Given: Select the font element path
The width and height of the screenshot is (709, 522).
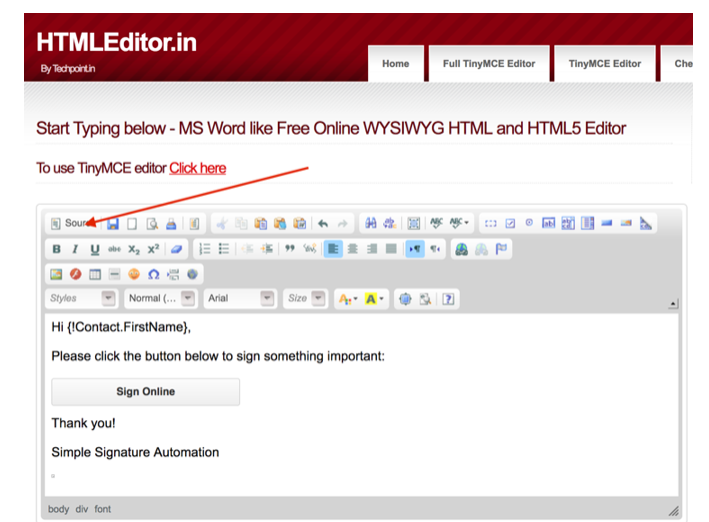Looking at the screenshot, I should [x=103, y=509].
